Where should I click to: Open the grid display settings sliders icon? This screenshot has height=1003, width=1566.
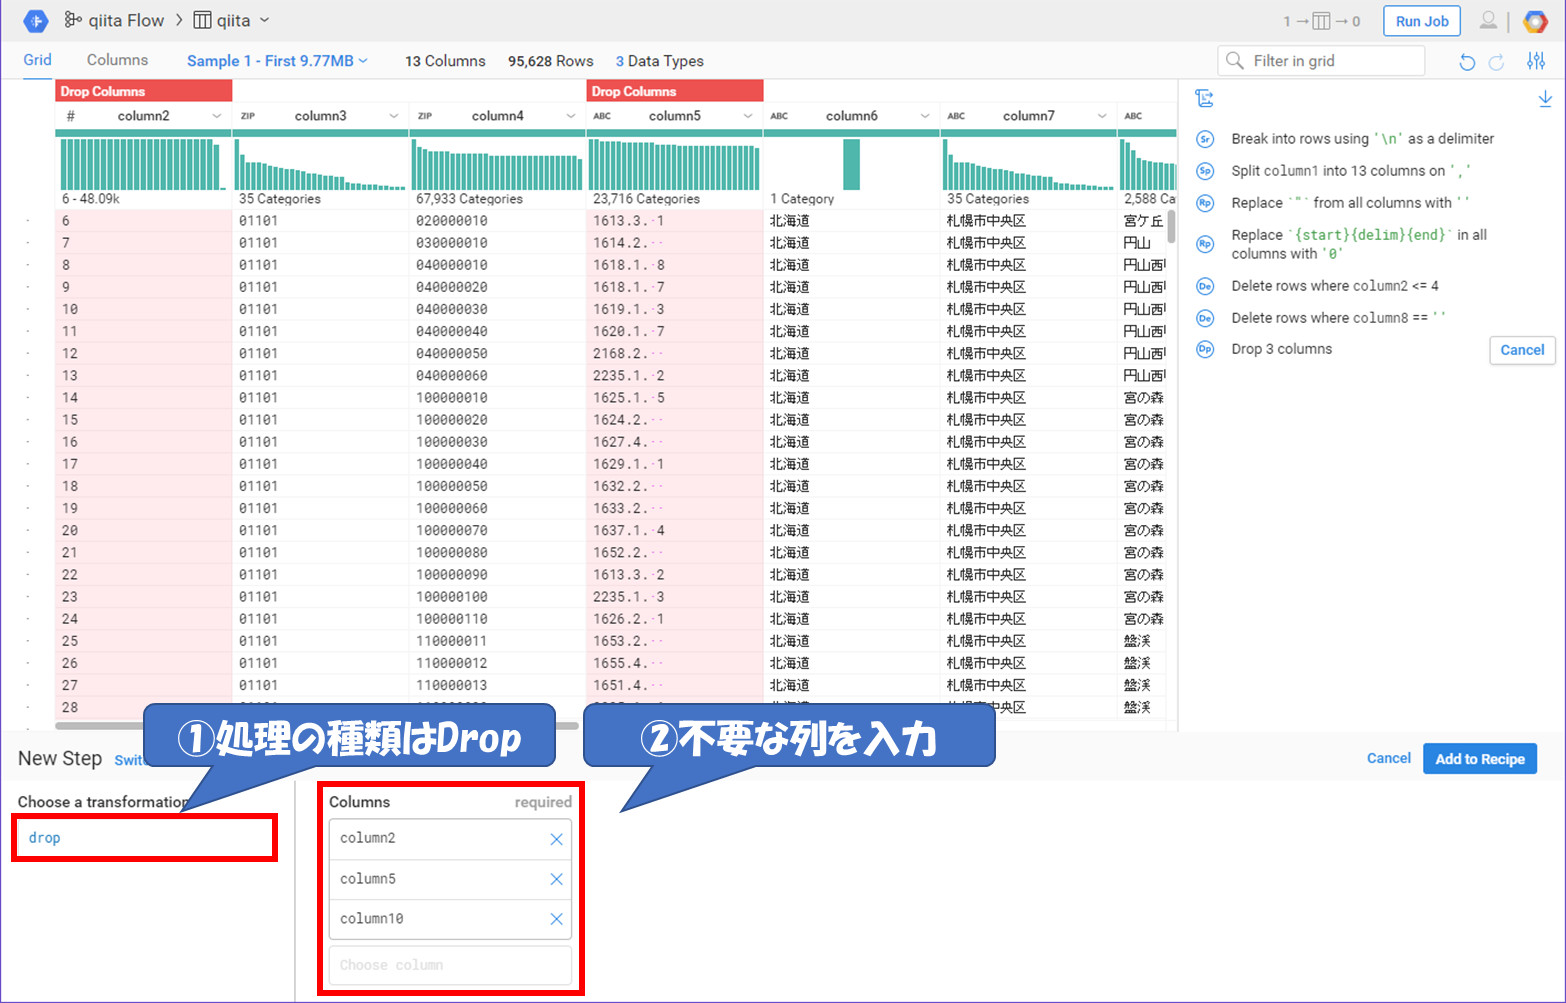(x=1536, y=62)
